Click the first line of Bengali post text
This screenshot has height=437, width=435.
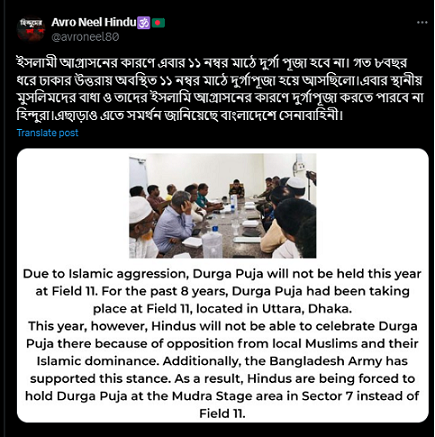tap(212, 63)
